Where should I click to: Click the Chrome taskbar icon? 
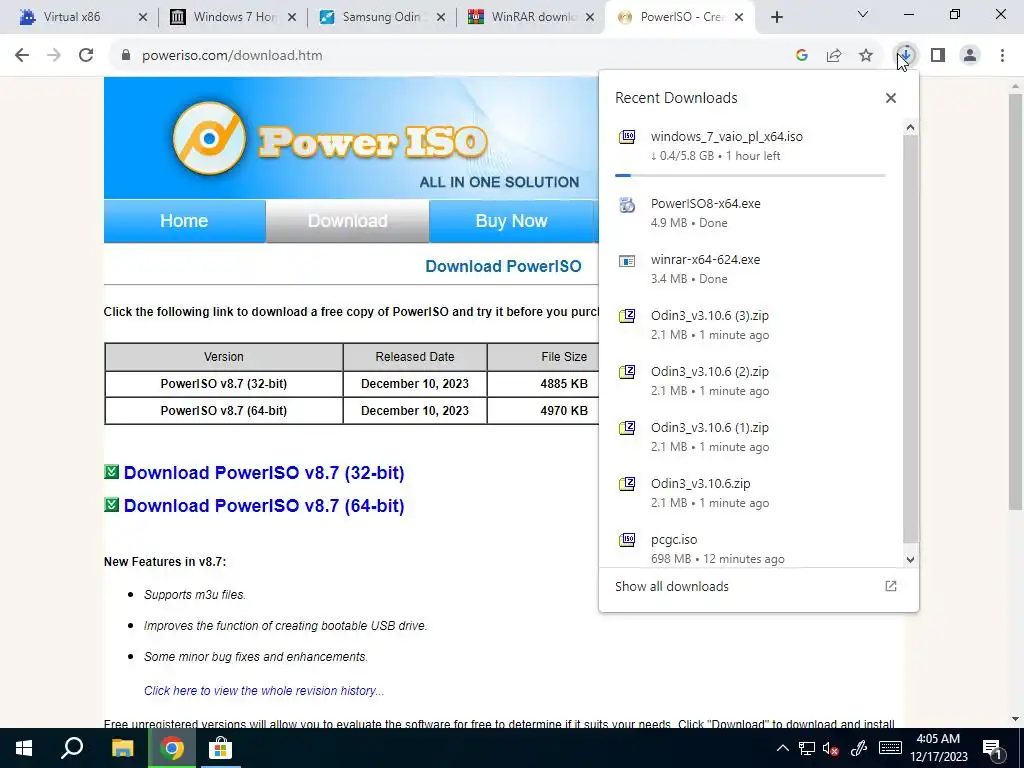coord(171,748)
